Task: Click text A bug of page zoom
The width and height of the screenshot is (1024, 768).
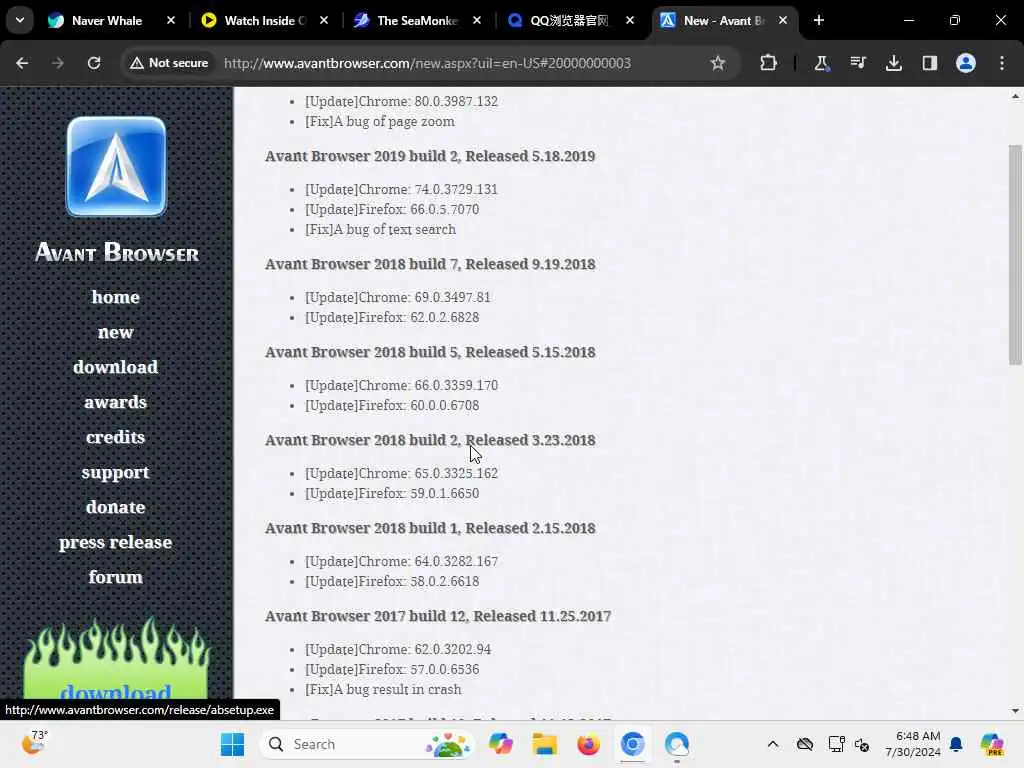Action: (394, 121)
